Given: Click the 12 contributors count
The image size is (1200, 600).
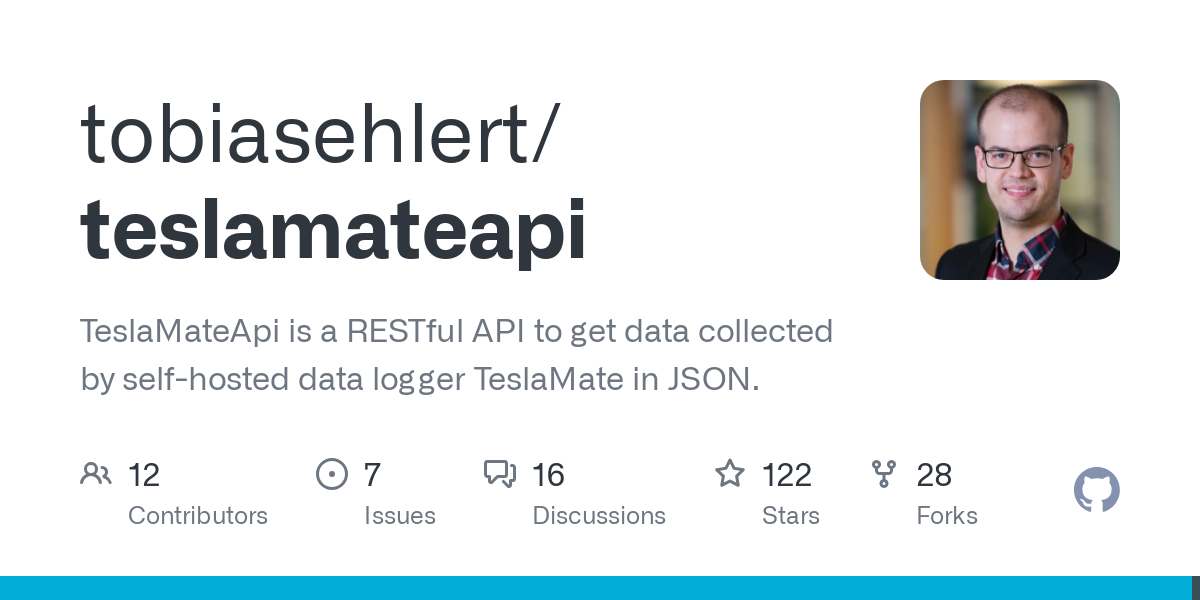Looking at the screenshot, I should pos(144,474).
